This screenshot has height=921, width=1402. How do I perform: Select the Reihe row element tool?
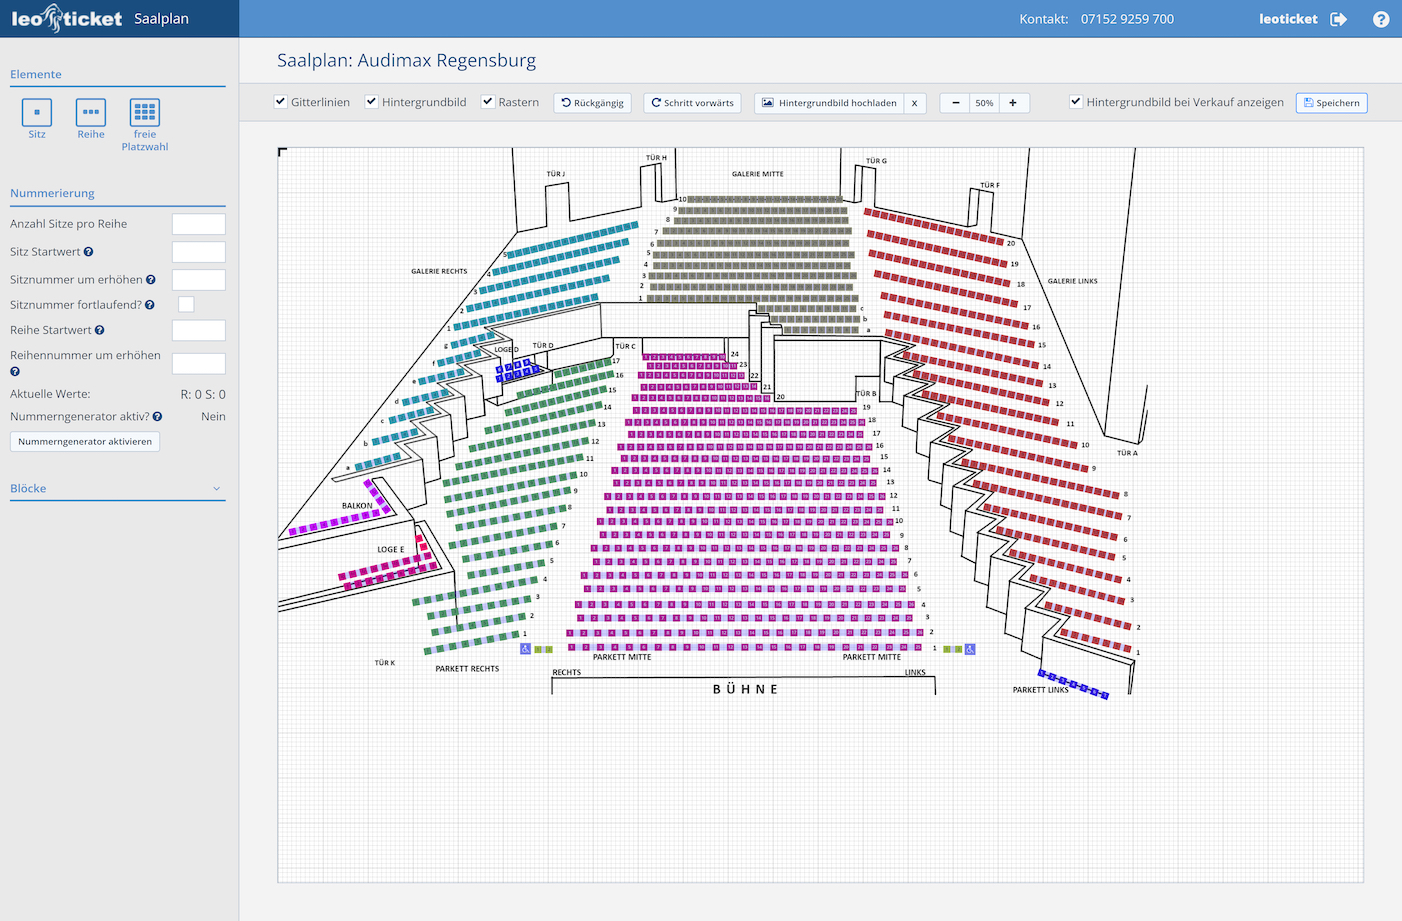(x=91, y=113)
